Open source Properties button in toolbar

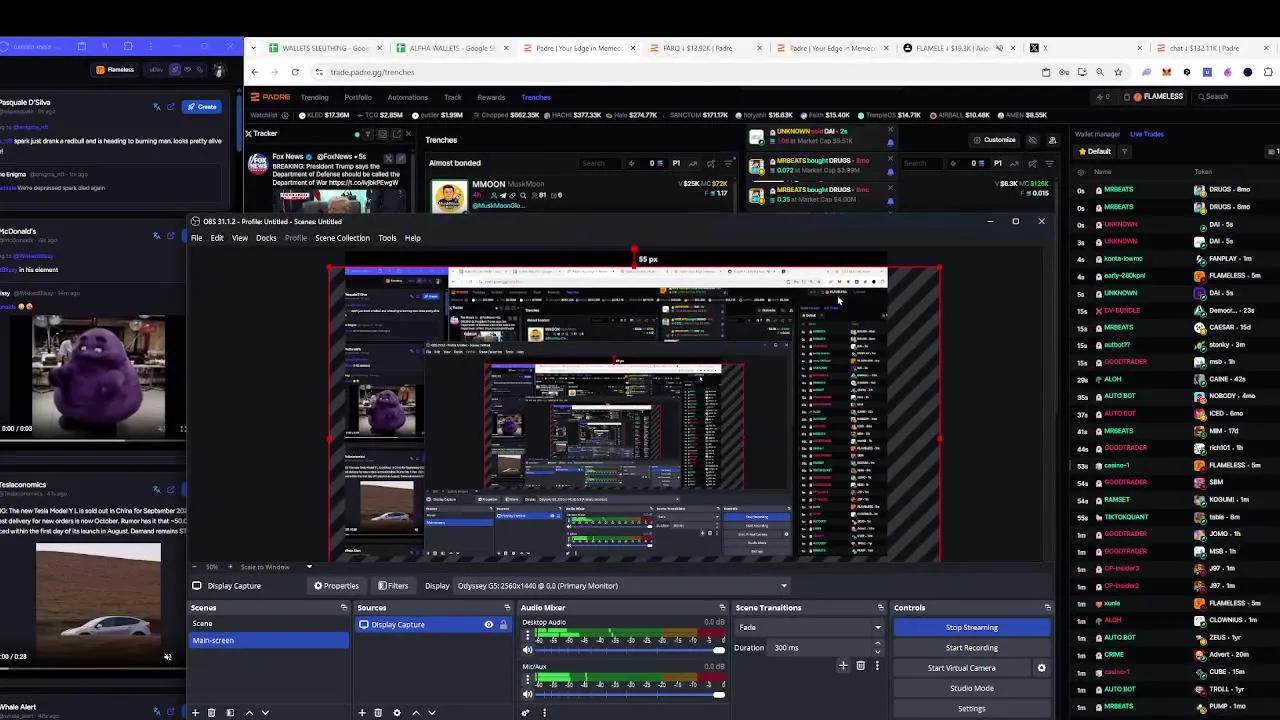tap(336, 586)
